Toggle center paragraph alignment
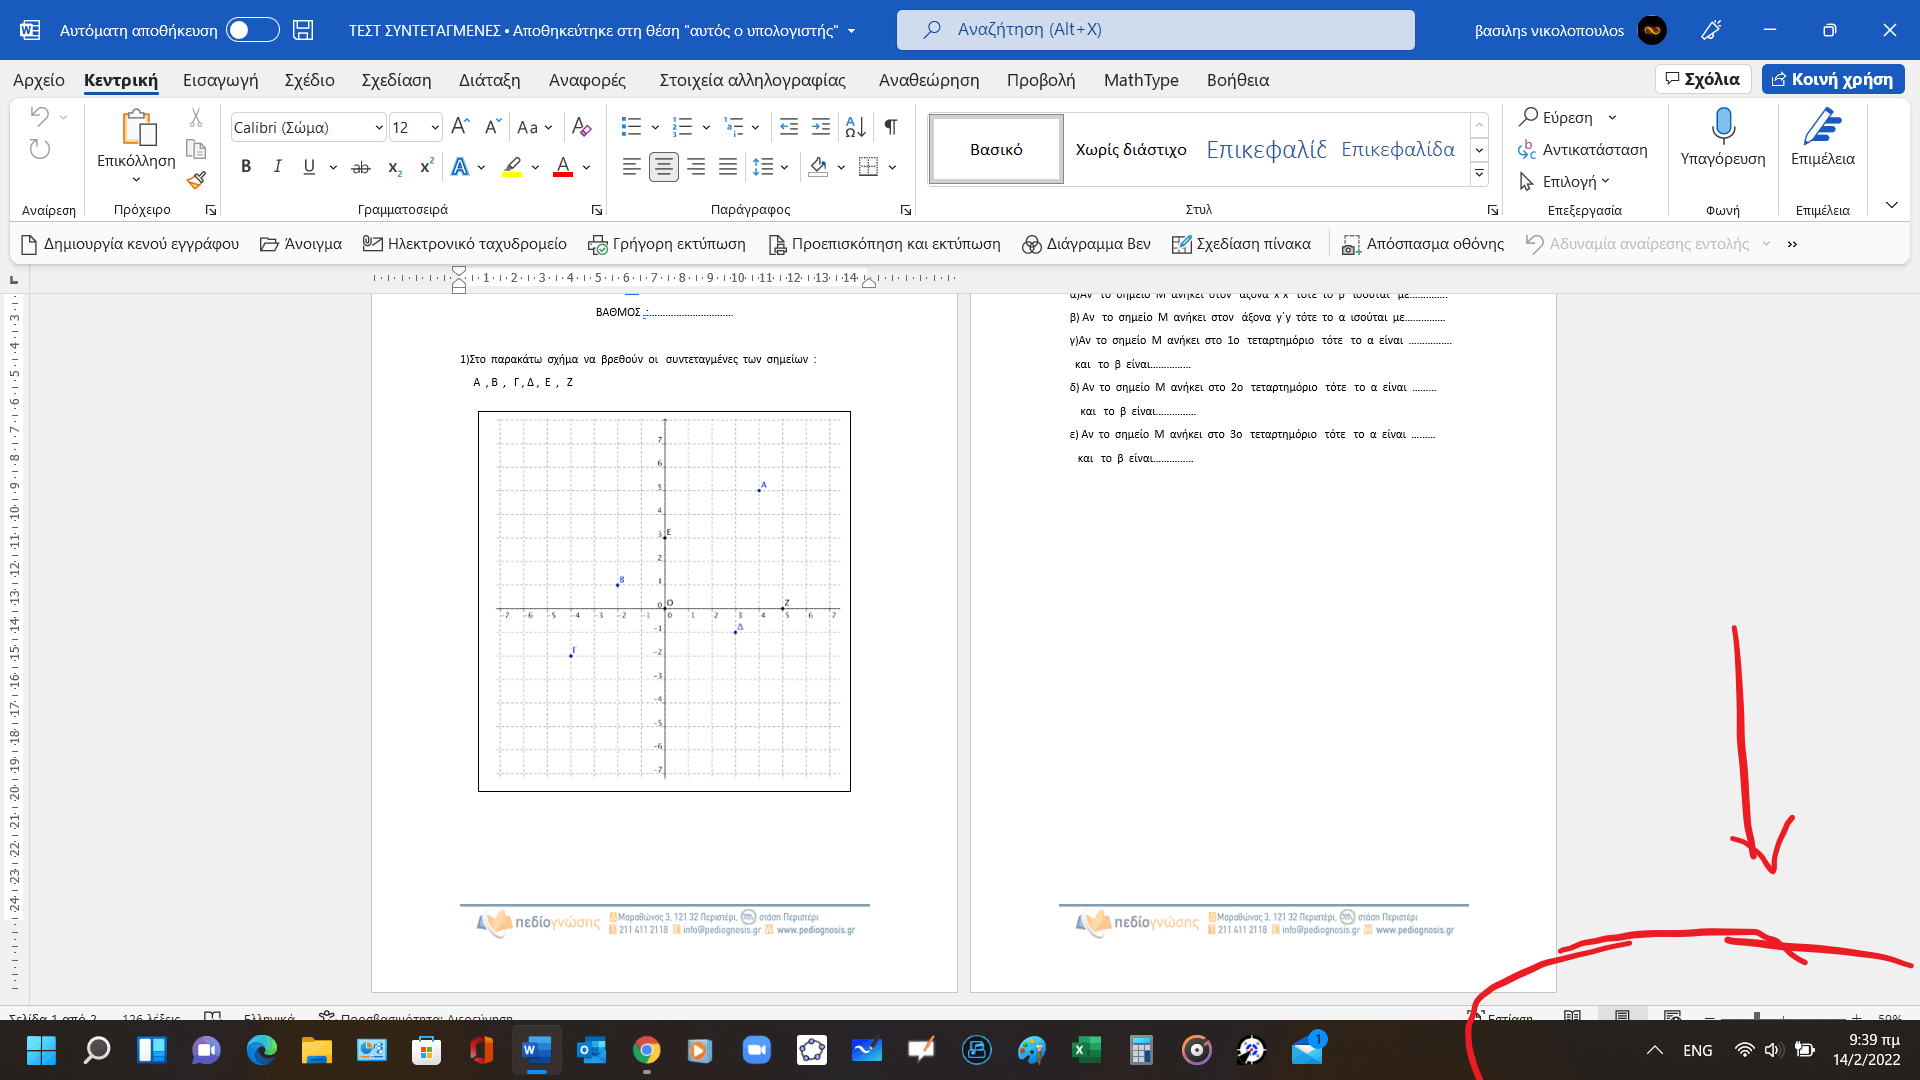 pyautogui.click(x=663, y=167)
